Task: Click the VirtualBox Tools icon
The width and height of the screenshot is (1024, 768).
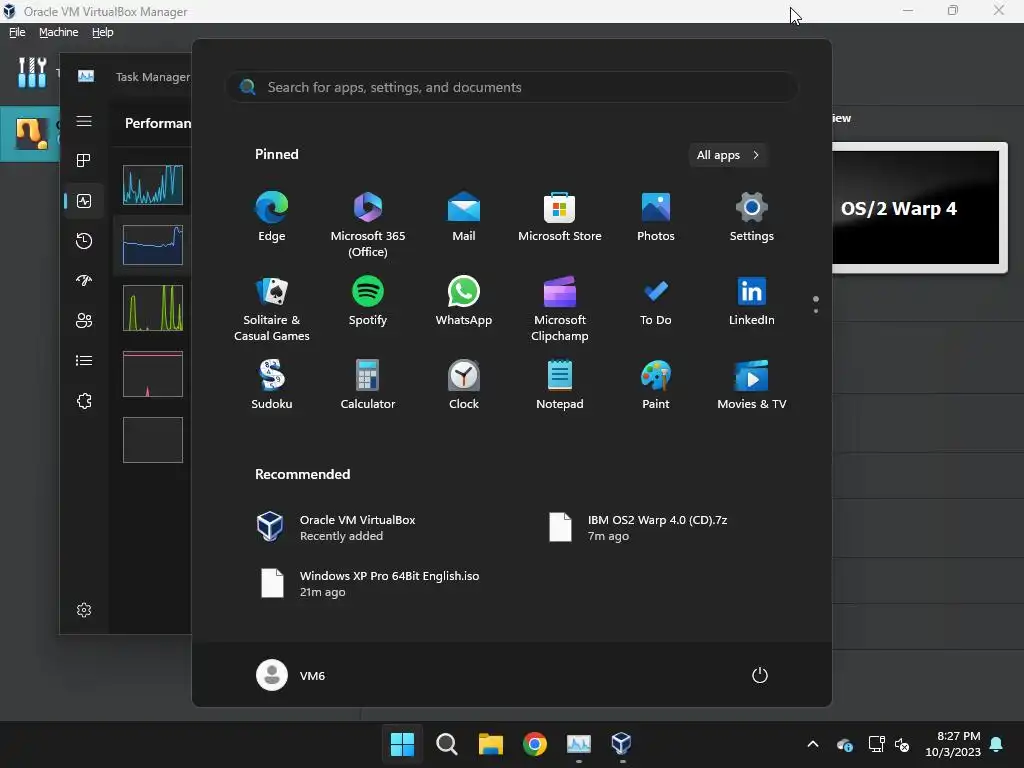Action: coord(32,72)
